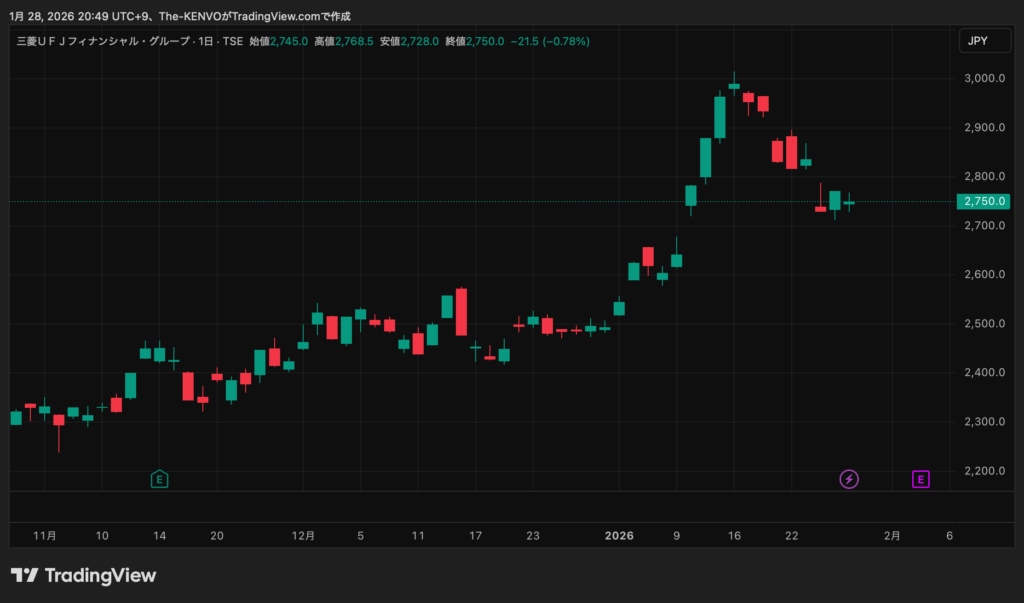Click the purple lightning bolt icon
The image size is (1024, 603).
pyautogui.click(x=849, y=479)
